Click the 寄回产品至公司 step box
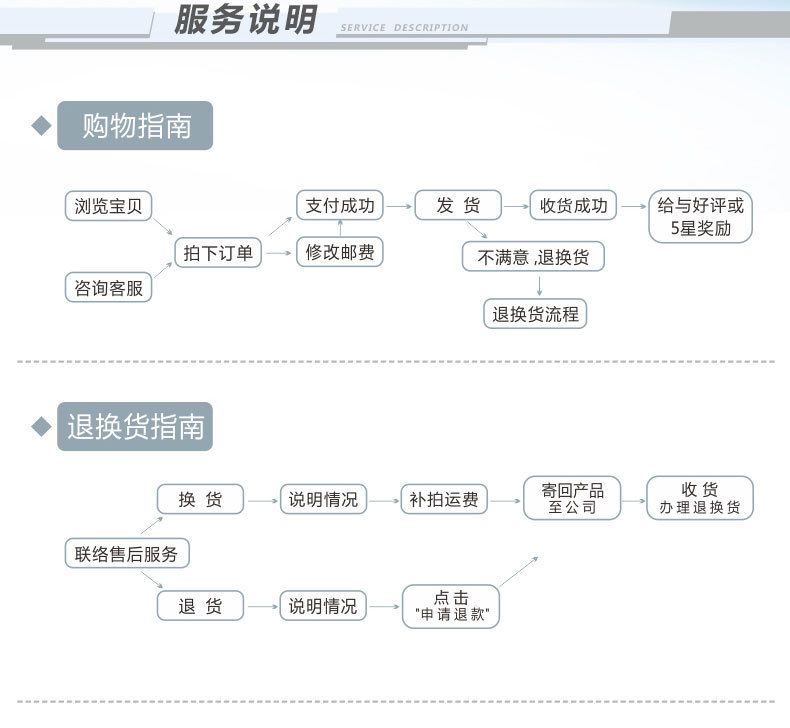The image size is (790, 728). [572, 498]
